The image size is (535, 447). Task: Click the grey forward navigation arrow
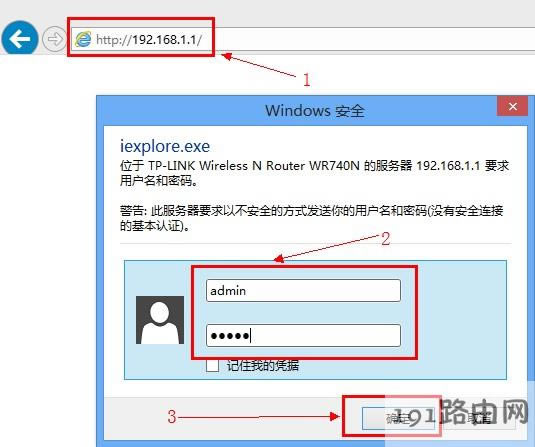tap(54, 39)
